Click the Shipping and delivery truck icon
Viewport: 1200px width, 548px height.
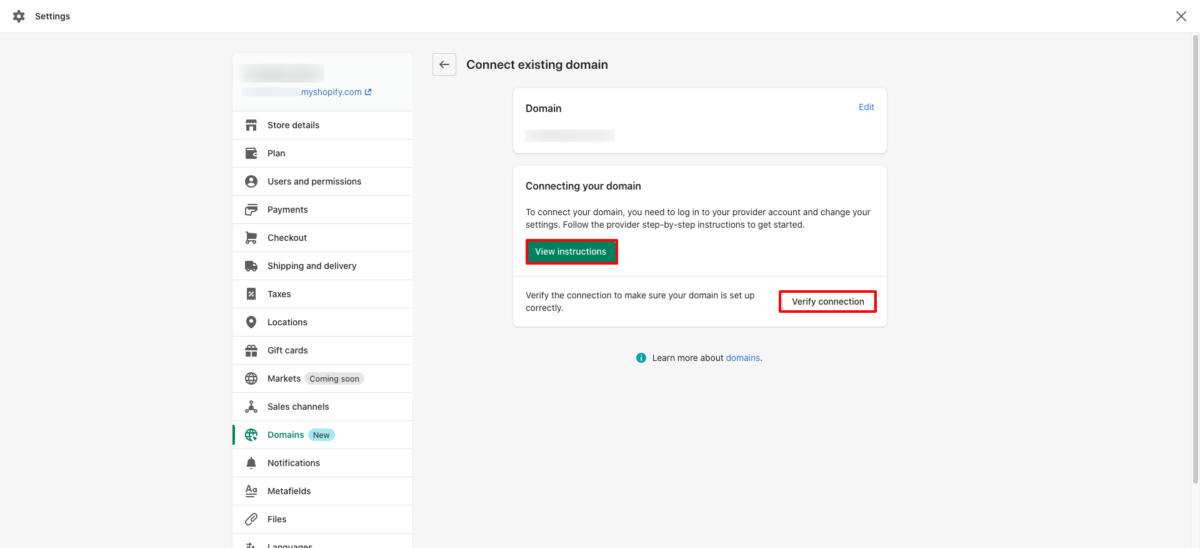click(251, 266)
